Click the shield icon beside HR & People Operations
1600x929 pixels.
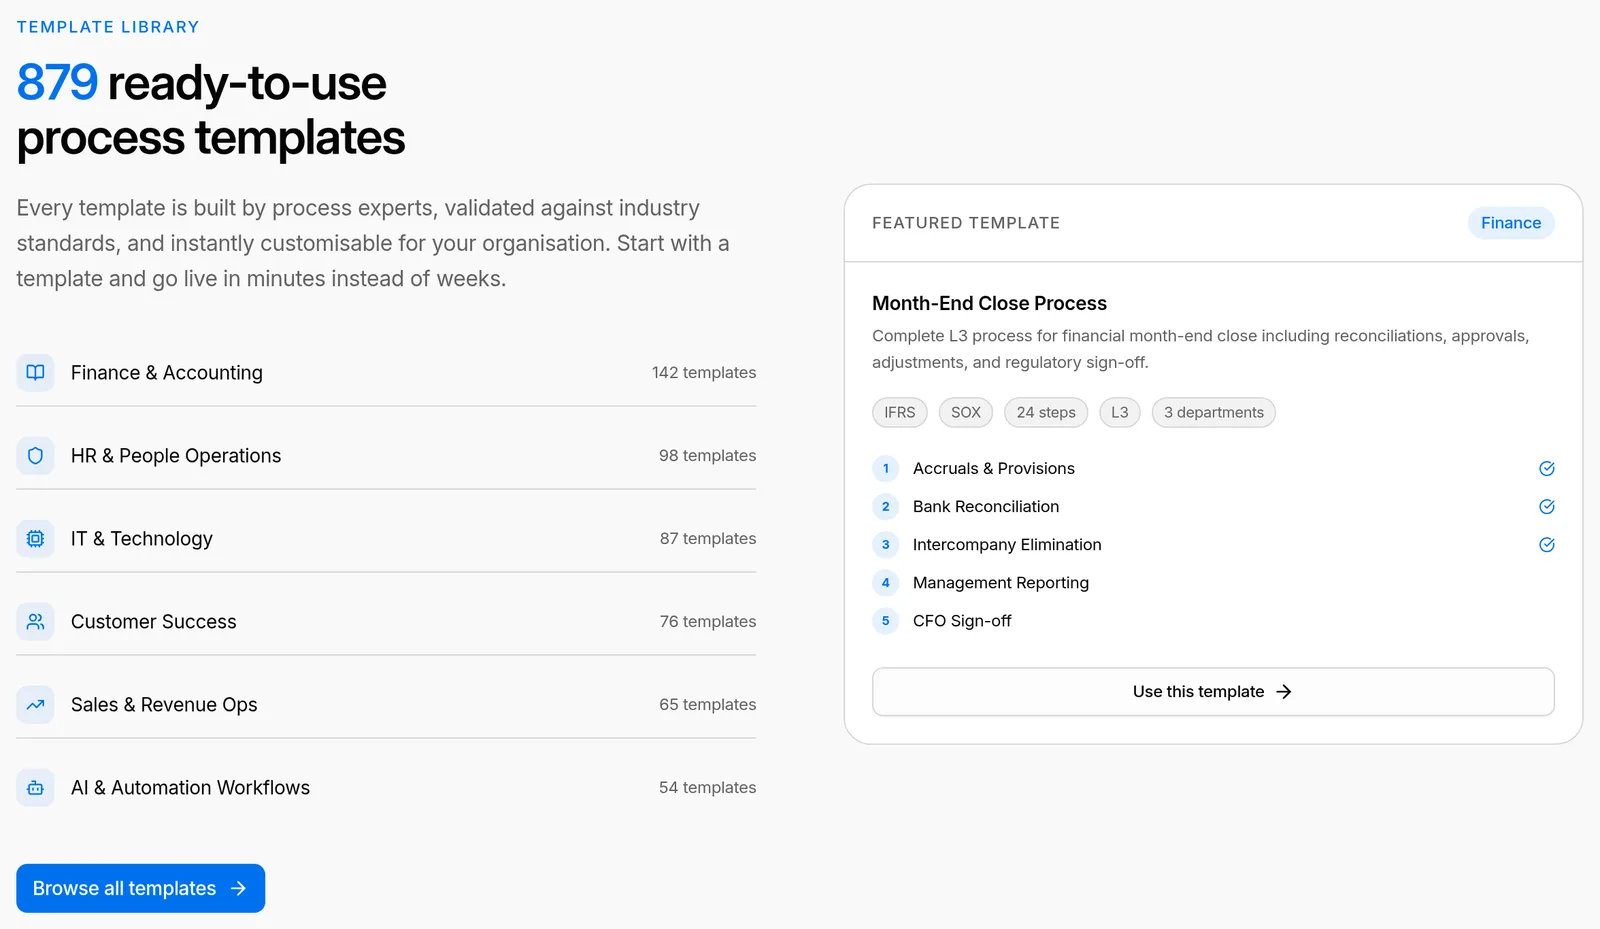tap(35, 455)
